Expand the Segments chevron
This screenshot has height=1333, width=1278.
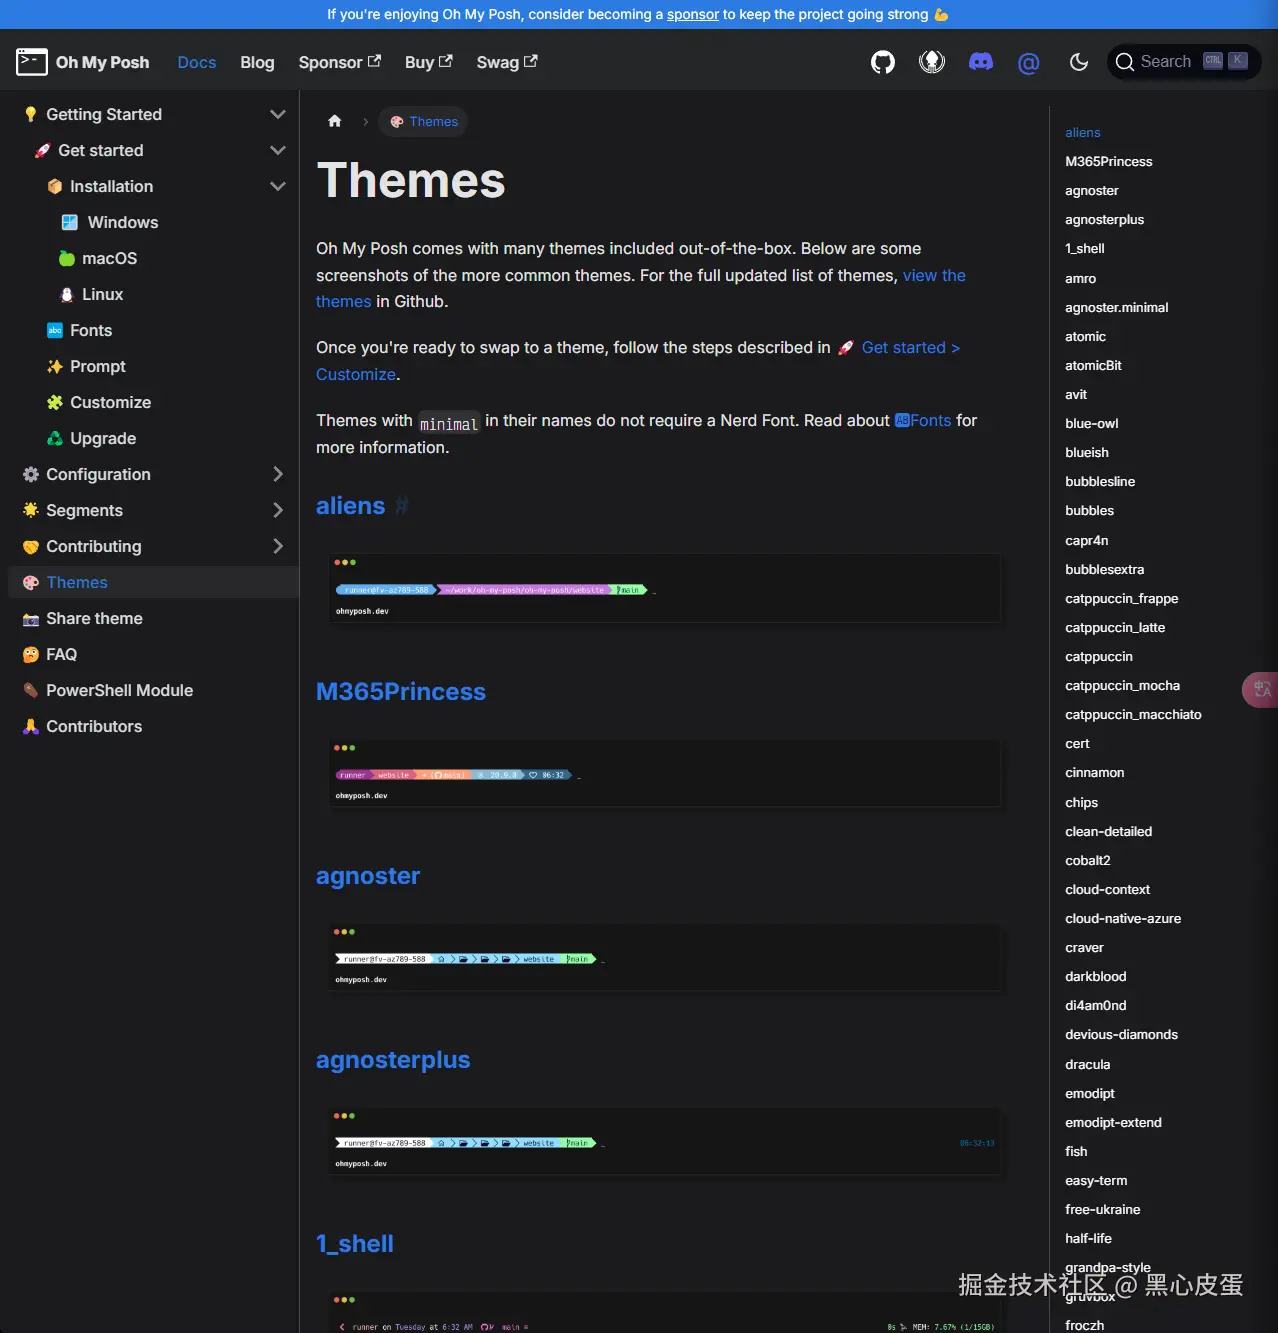[x=278, y=510]
